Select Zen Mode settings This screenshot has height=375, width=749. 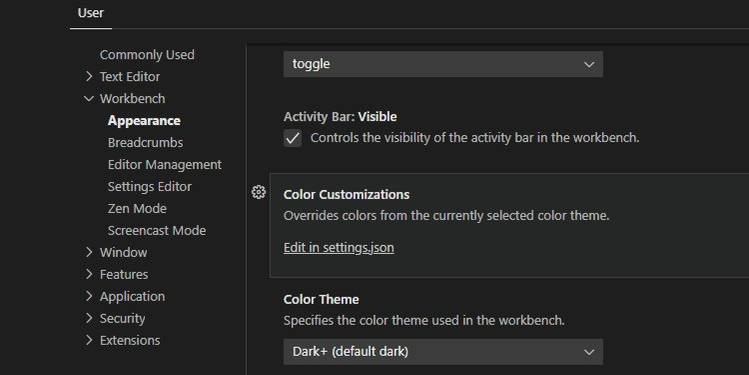coord(137,208)
